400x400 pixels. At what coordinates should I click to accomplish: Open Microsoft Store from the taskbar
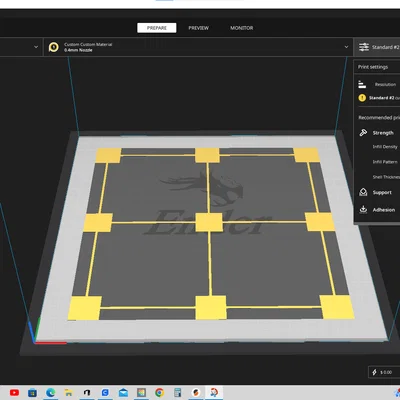32,393
